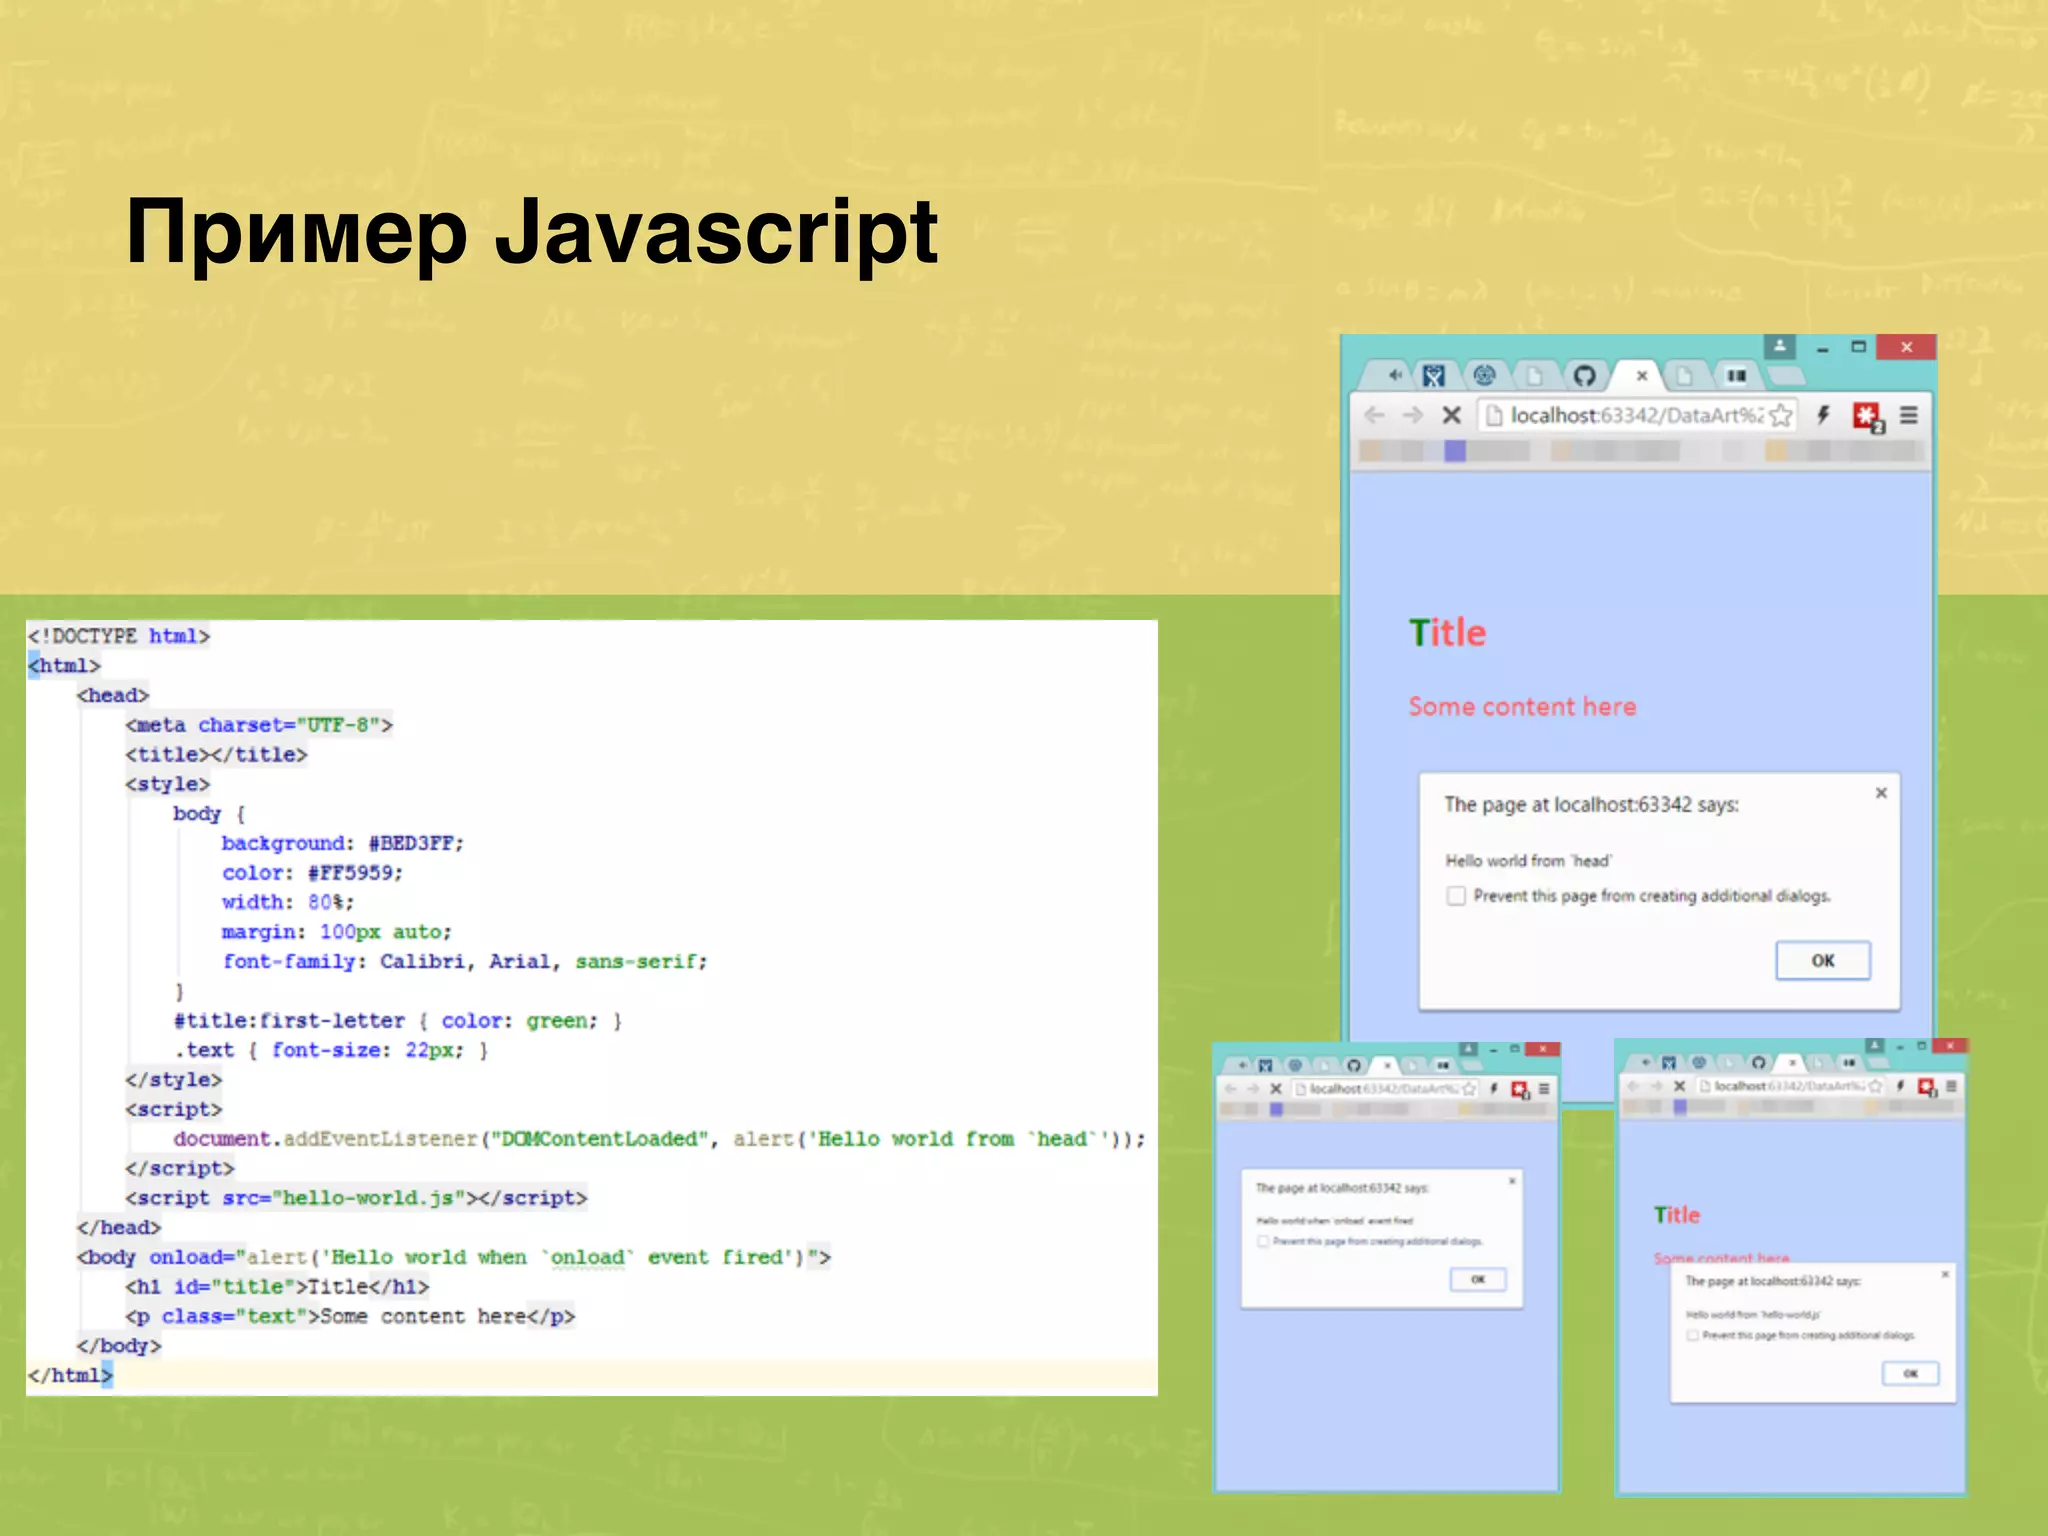
Task: Select the GitHub tab in bottom-left browser
Action: point(1353,1065)
